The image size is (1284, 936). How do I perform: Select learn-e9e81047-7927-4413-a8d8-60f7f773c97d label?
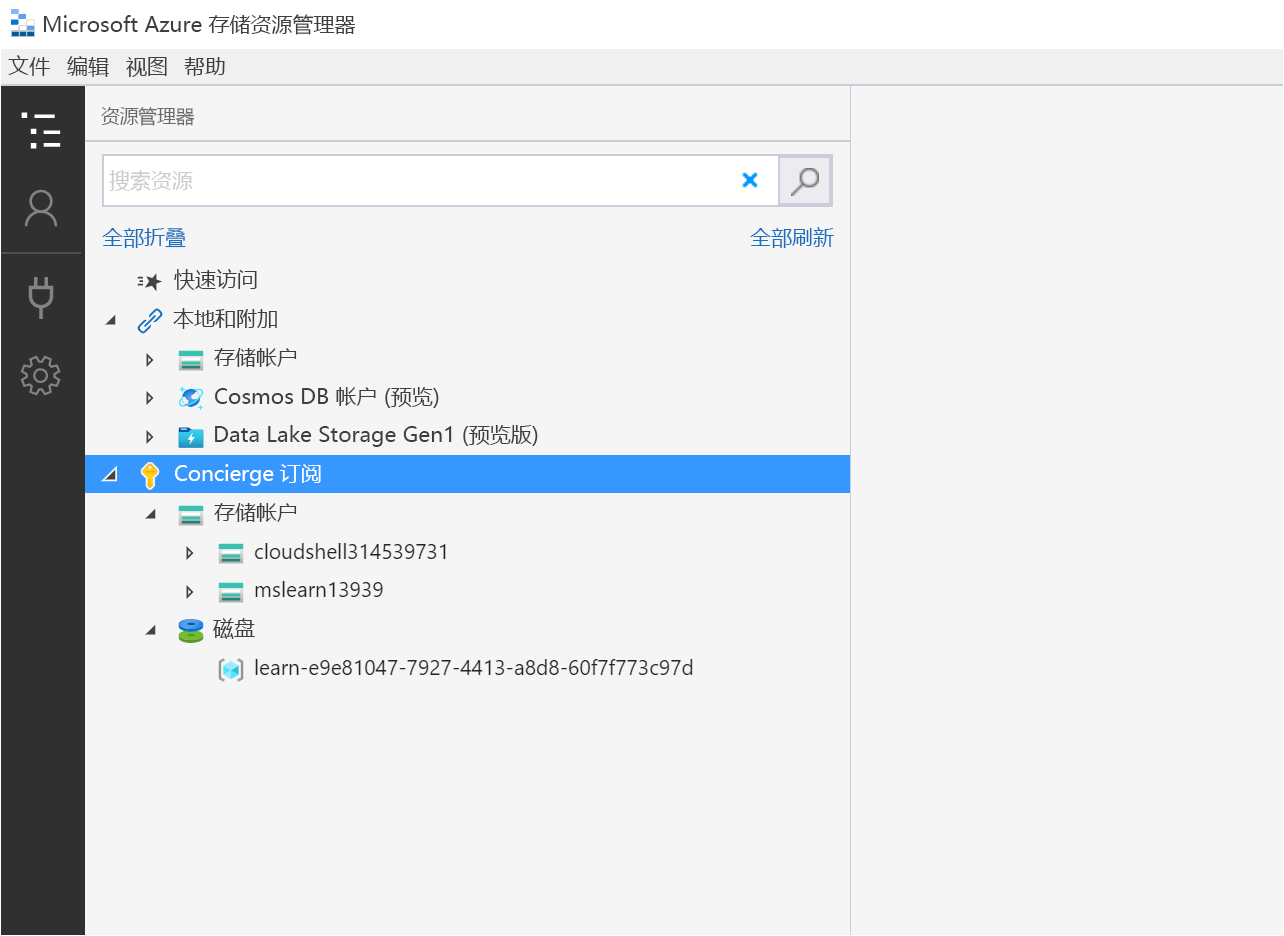474,668
